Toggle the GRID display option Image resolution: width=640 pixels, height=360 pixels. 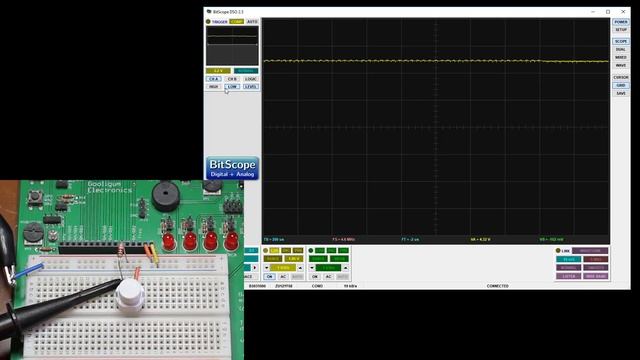pyautogui.click(x=621, y=85)
